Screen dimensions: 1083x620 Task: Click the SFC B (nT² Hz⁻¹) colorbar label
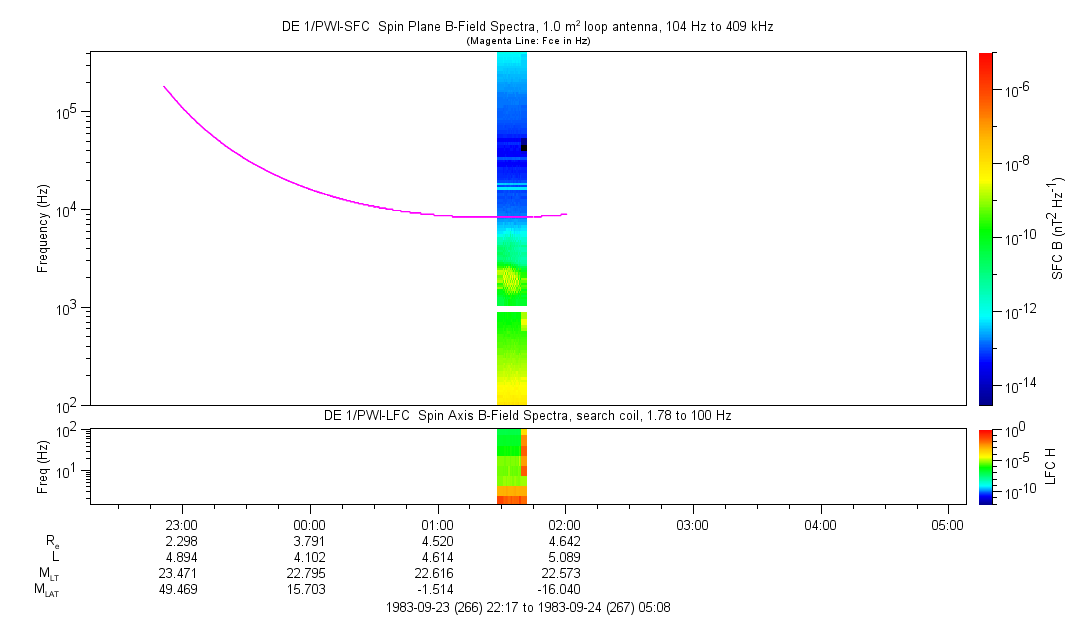1056,228
